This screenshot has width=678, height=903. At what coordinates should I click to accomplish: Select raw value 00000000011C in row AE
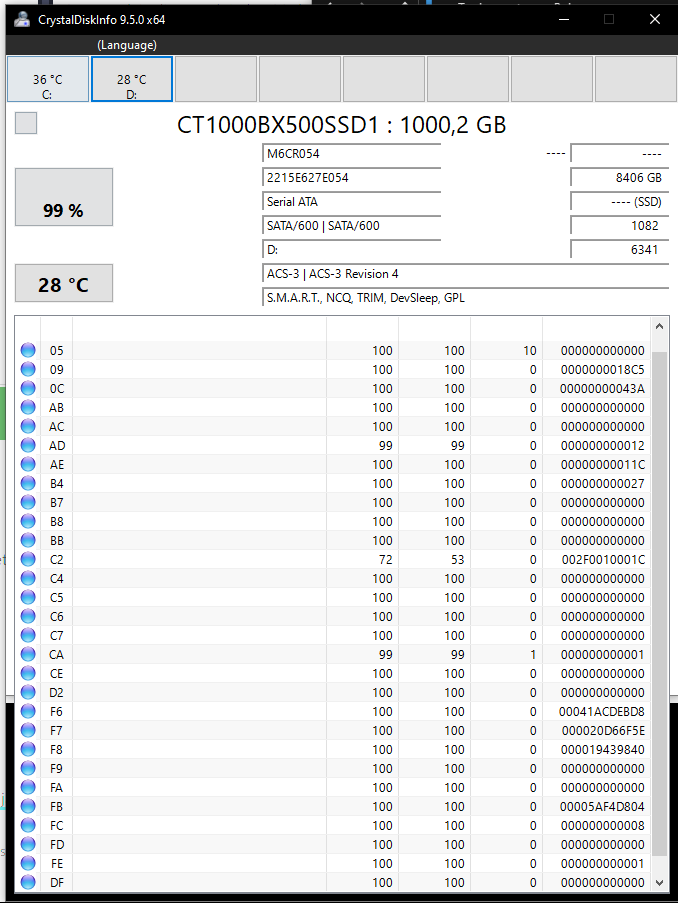[603, 464]
